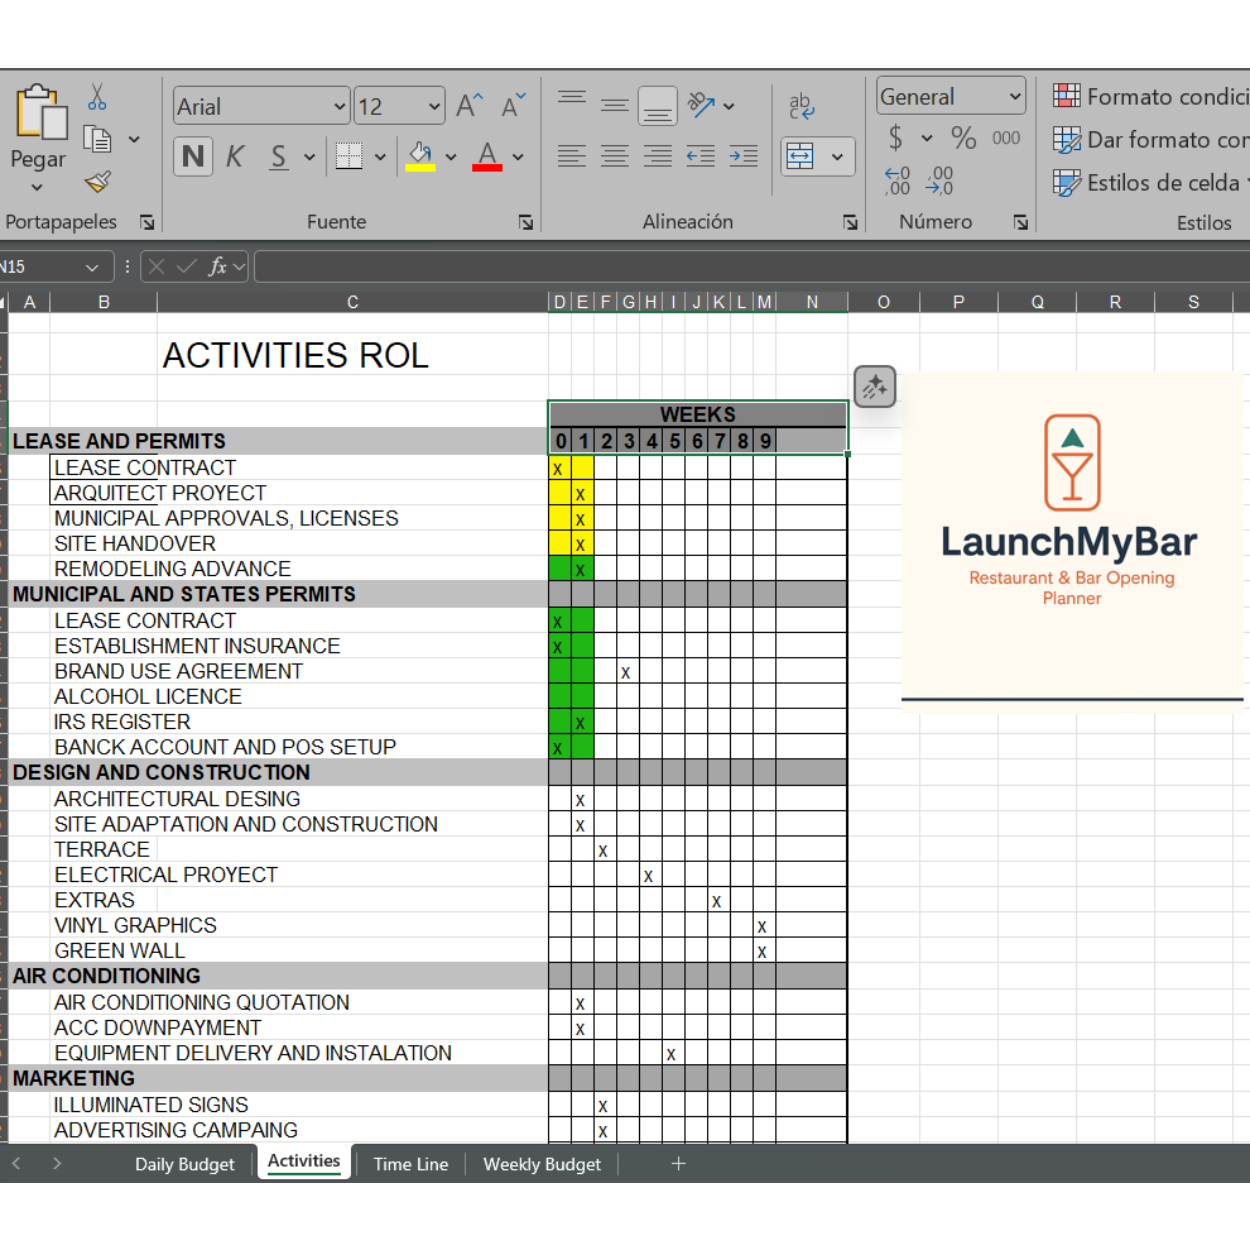Decrease indent icon
The height and width of the screenshot is (1250, 1250).
coord(700,156)
